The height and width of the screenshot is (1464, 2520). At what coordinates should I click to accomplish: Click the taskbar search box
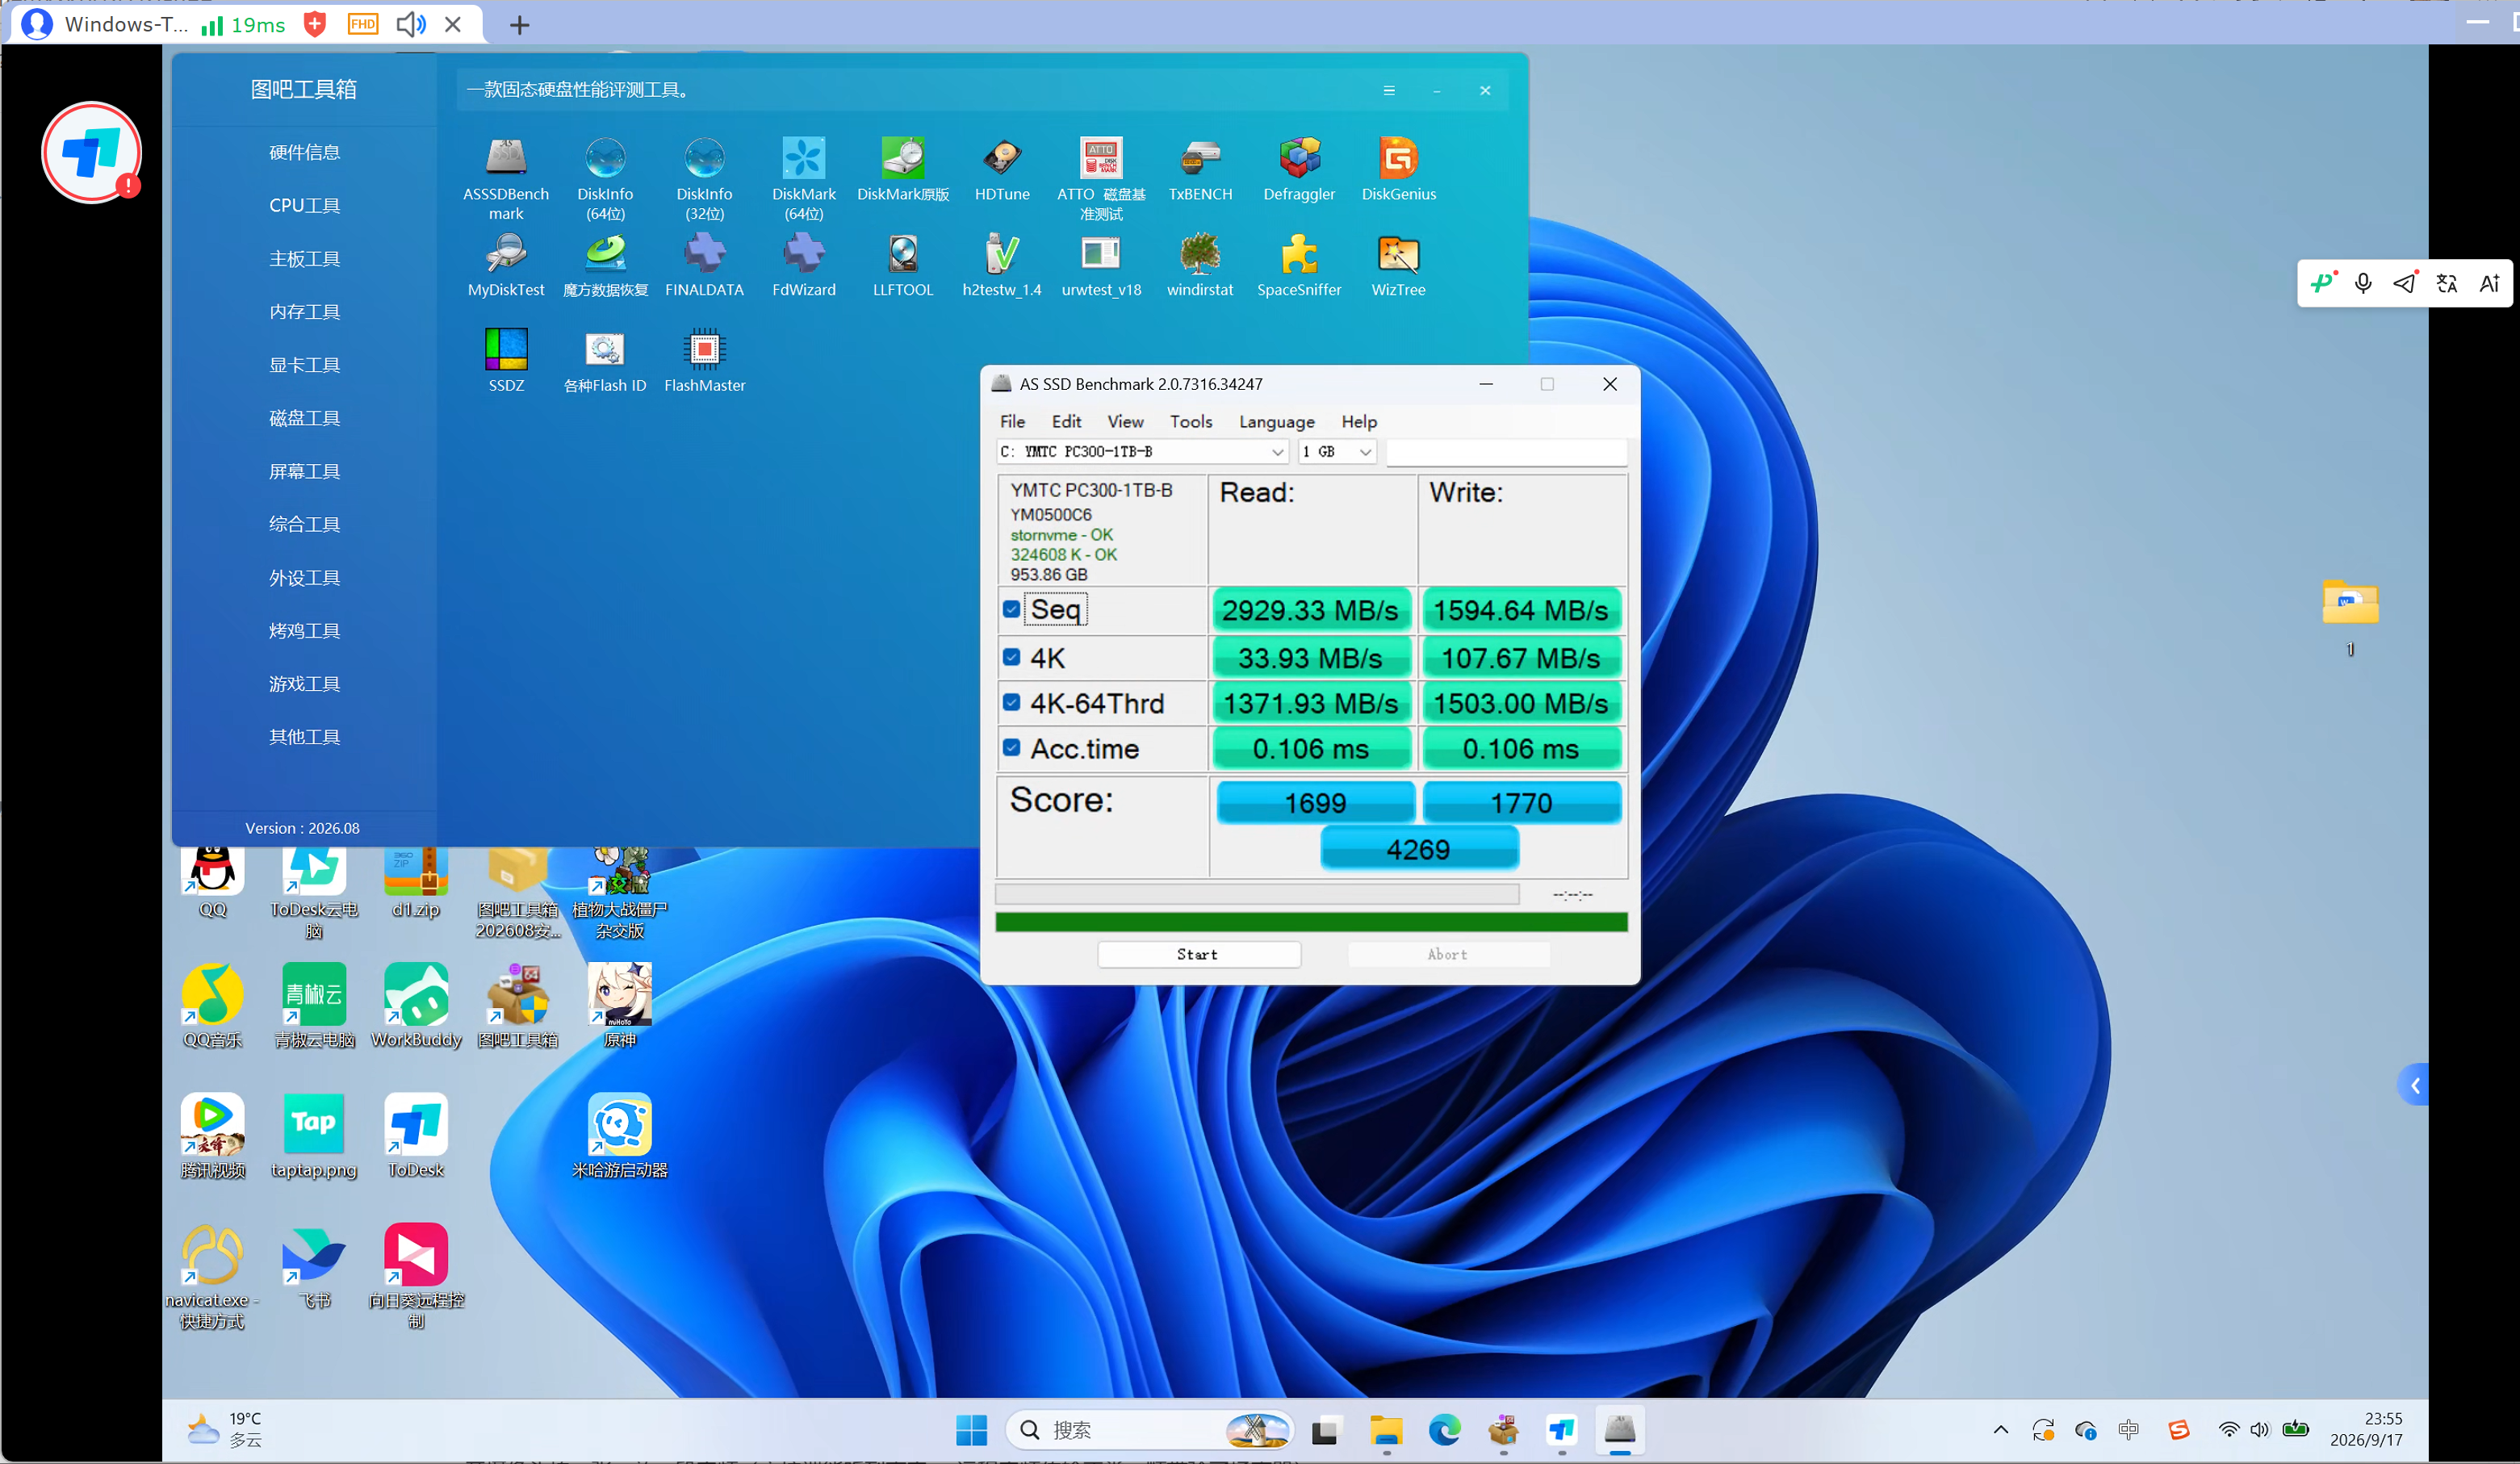point(1150,1430)
